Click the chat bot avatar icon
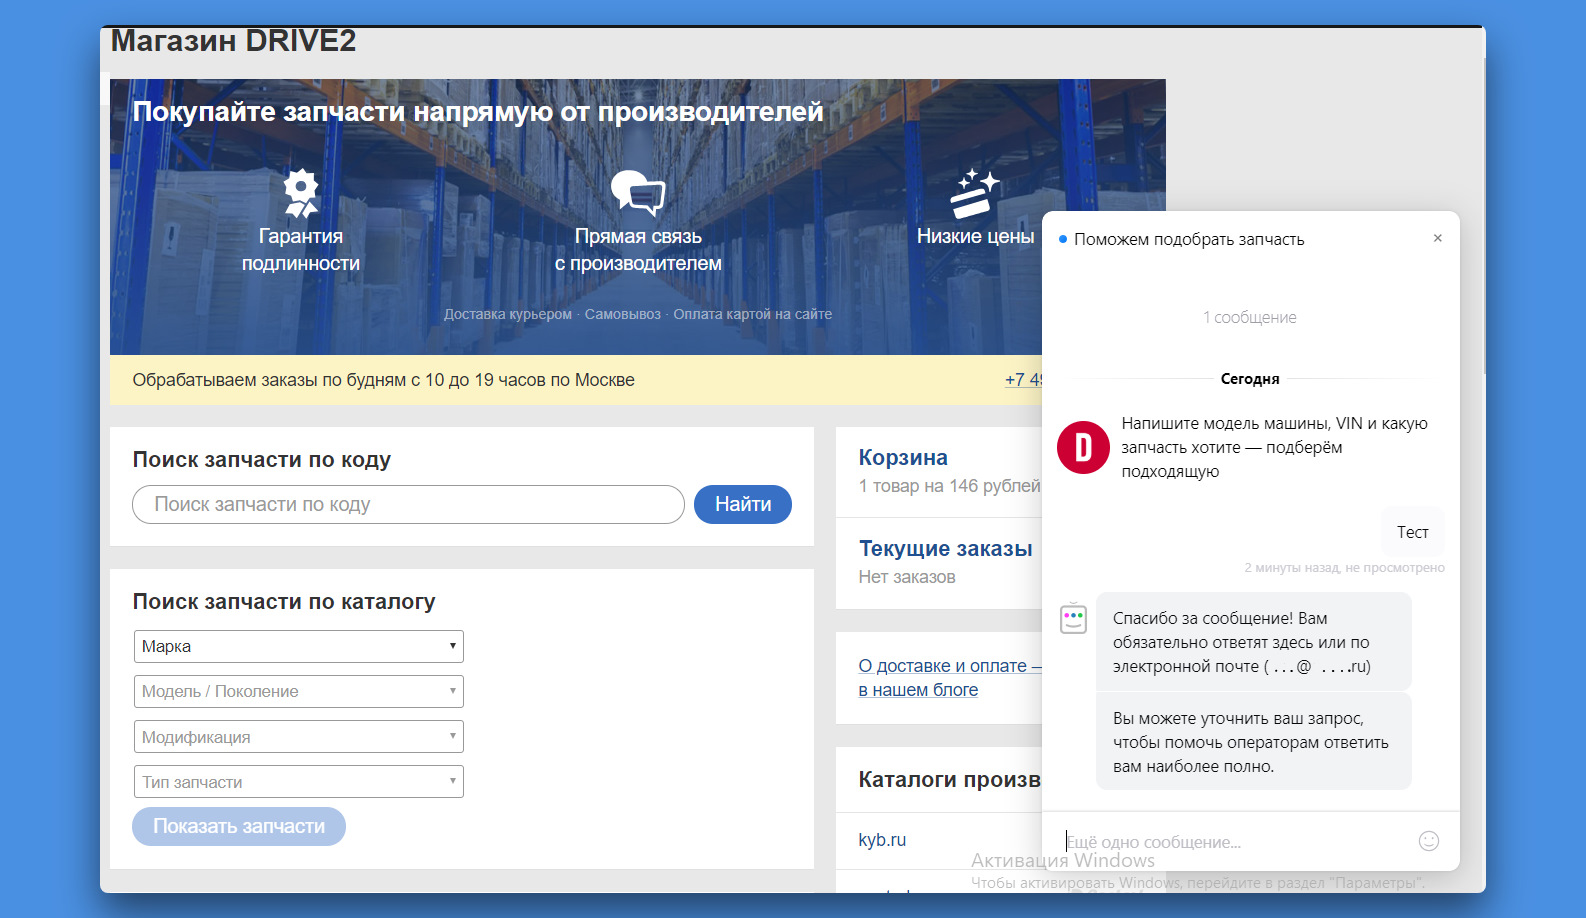The width and height of the screenshot is (1586, 918). (1073, 618)
